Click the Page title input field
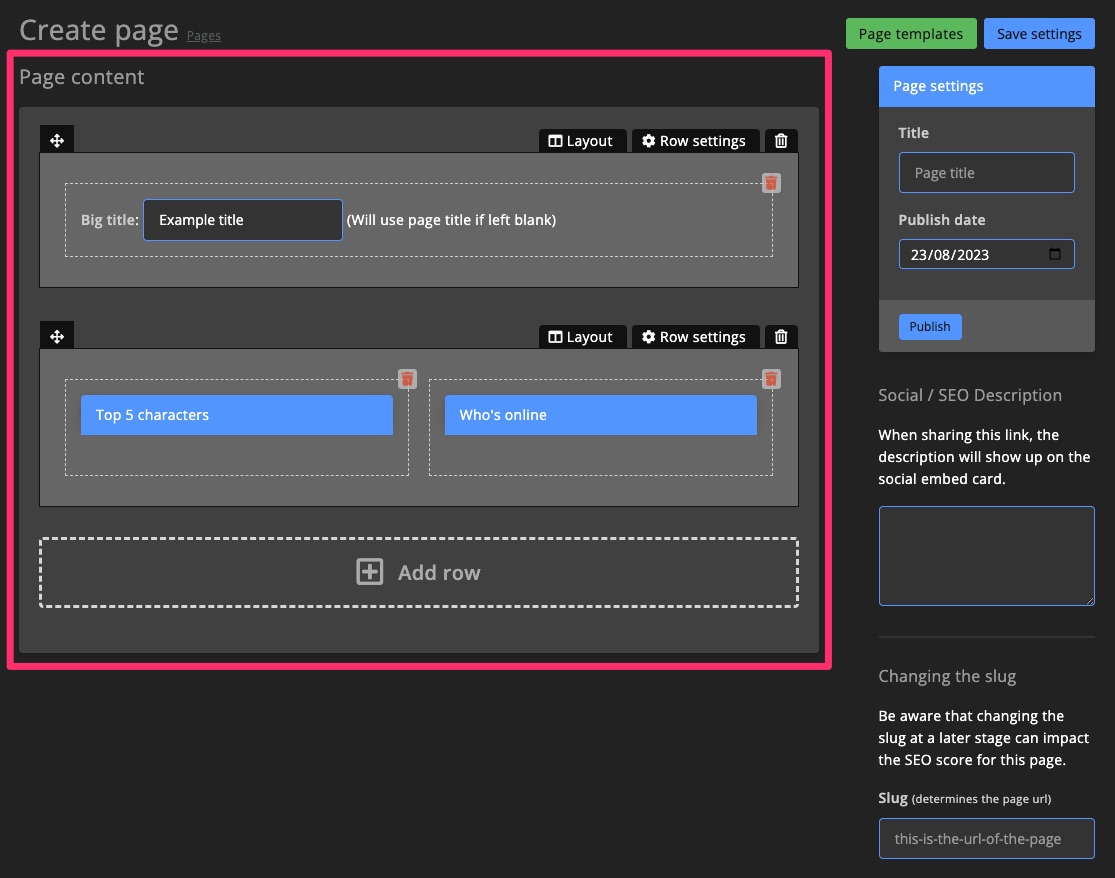This screenshot has height=878, width=1115. click(x=986, y=172)
